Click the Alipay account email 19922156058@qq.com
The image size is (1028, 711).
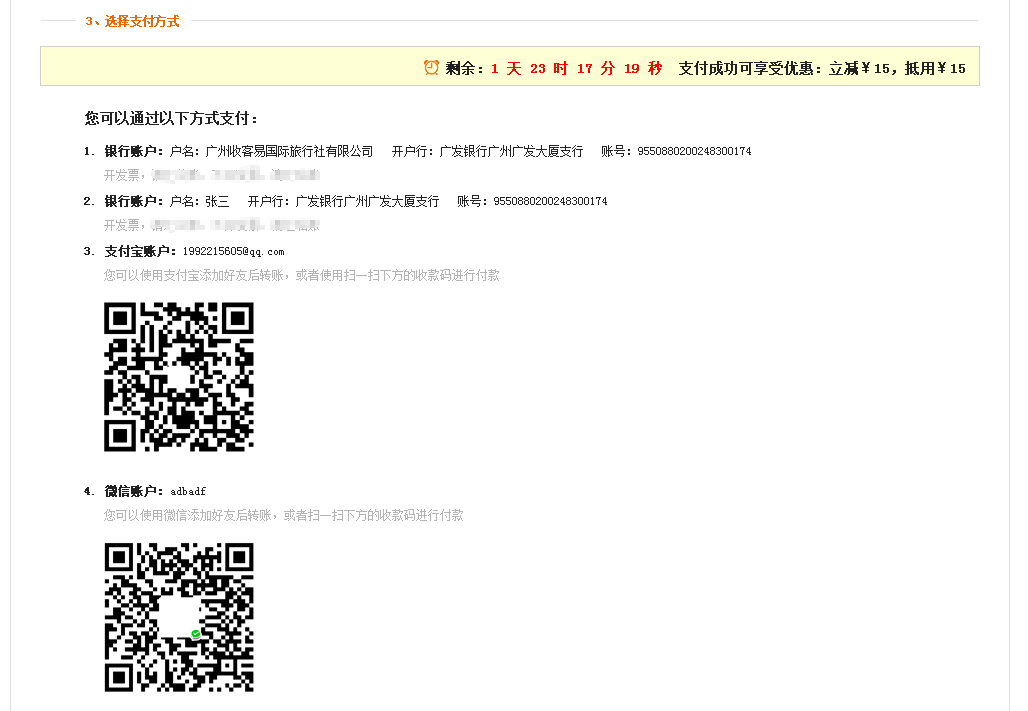(x=233, y=251)
